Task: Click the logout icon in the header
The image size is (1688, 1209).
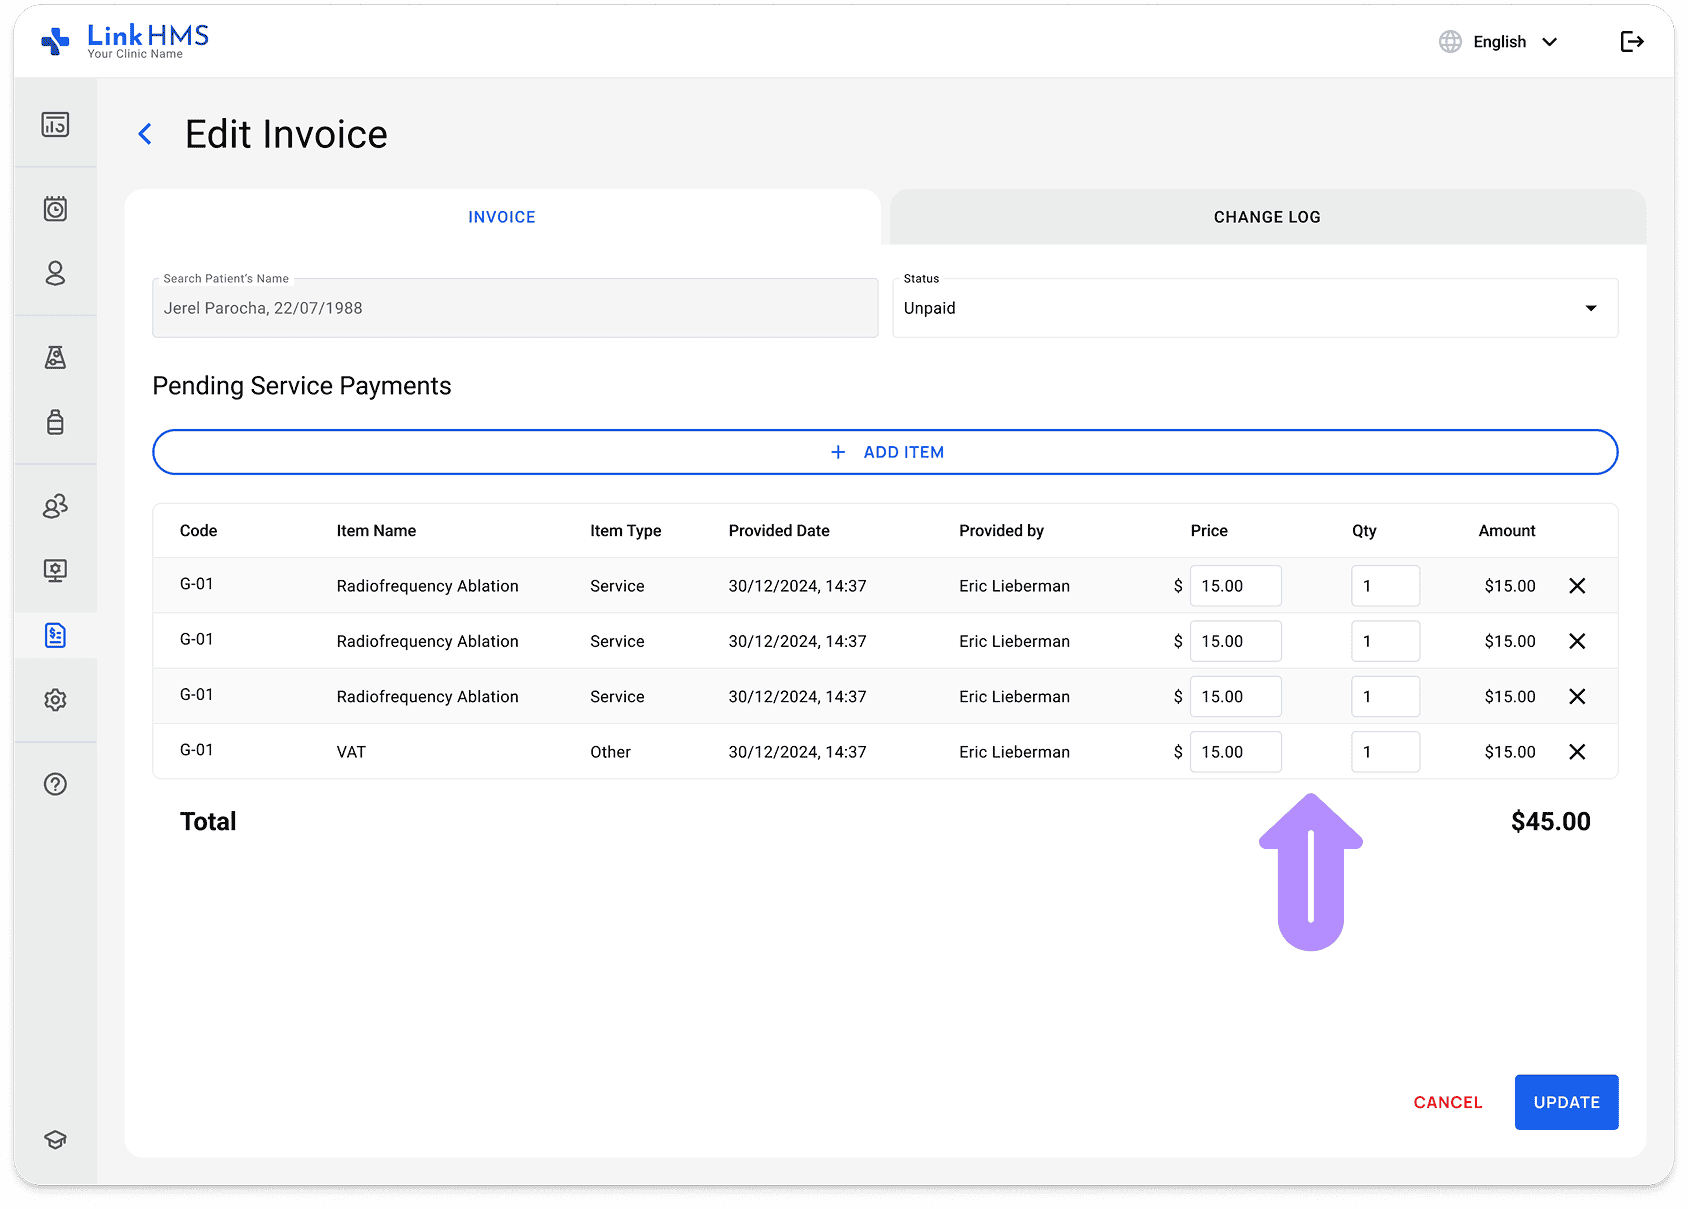Action: click(x=1633, y=41)
